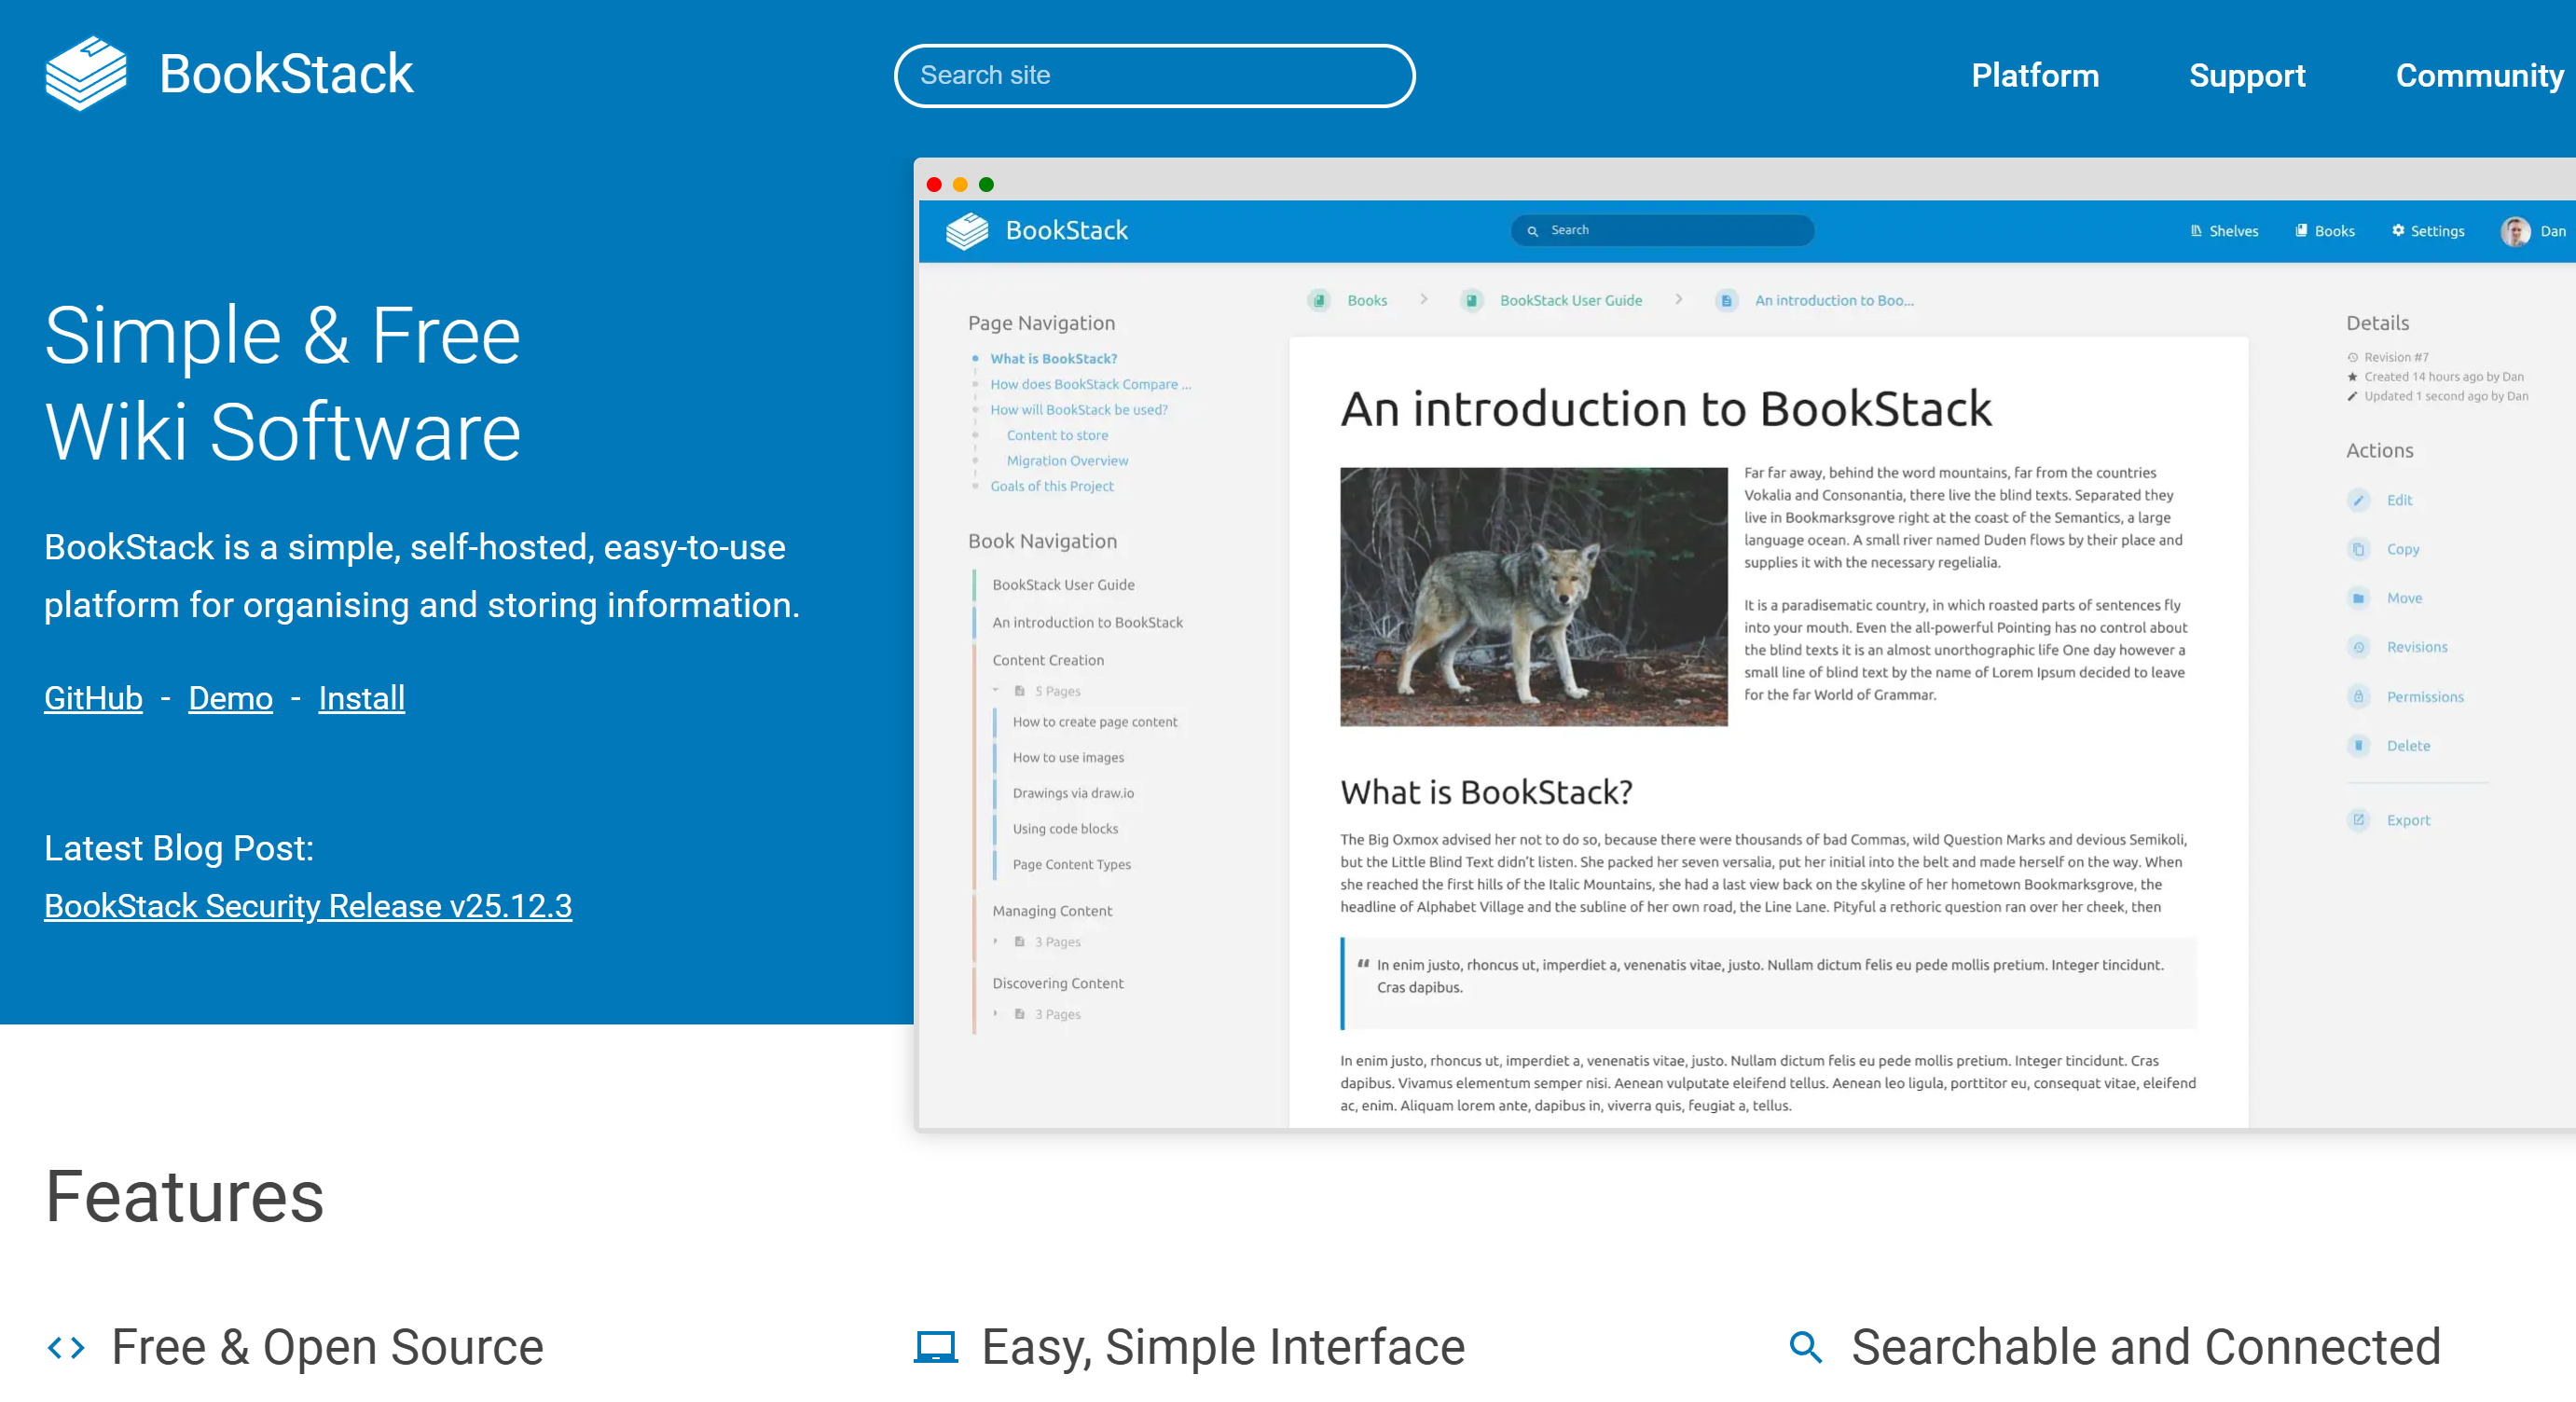Open the Platform menu
Viewport: 2576px width, 1402px height.
2034,76
